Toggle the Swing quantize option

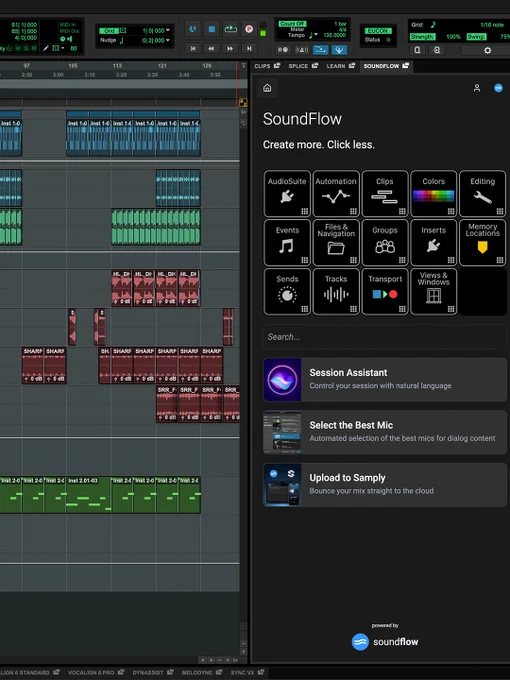476,37
